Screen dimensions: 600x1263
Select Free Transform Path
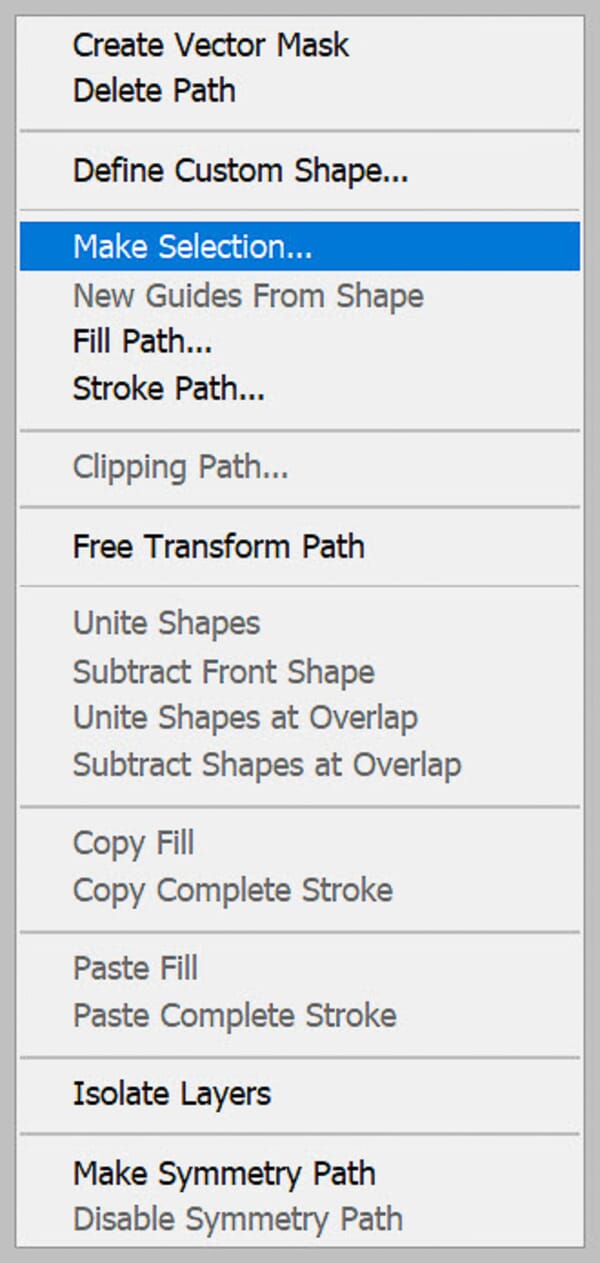click(x=216, y=547)
